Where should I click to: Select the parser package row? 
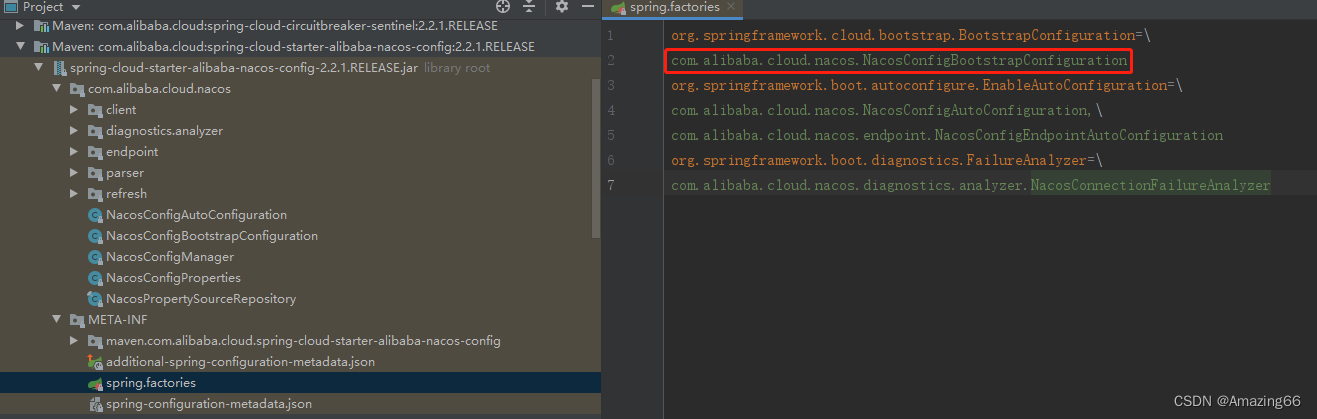(x=300, y=173)
